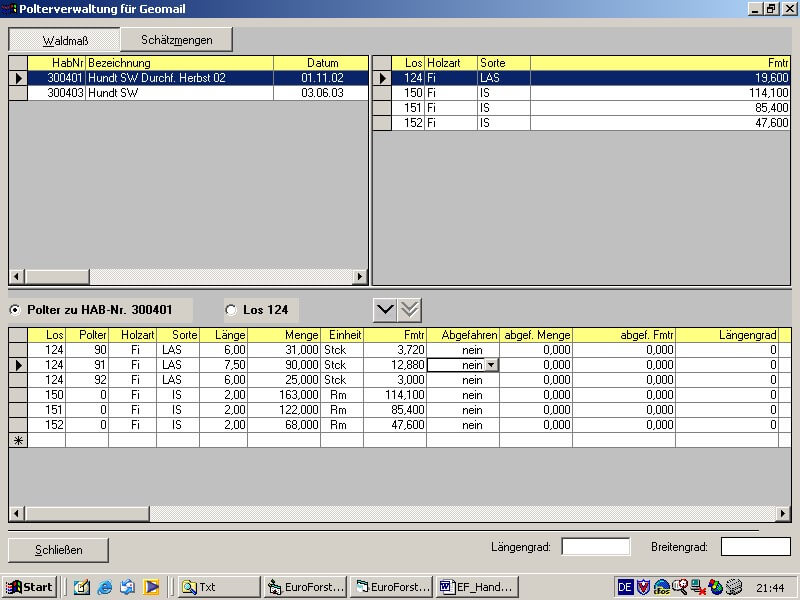Screen dimensions: 800x600
Task: Click Abgefahren nein for Polter 90
Action: click(463, 350)
